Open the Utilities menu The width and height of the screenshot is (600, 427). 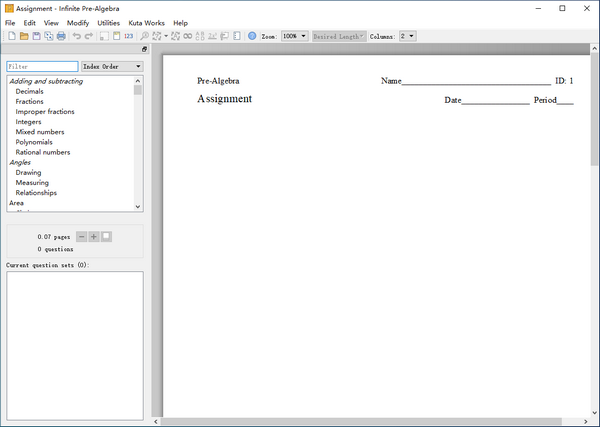coord(108,22)
